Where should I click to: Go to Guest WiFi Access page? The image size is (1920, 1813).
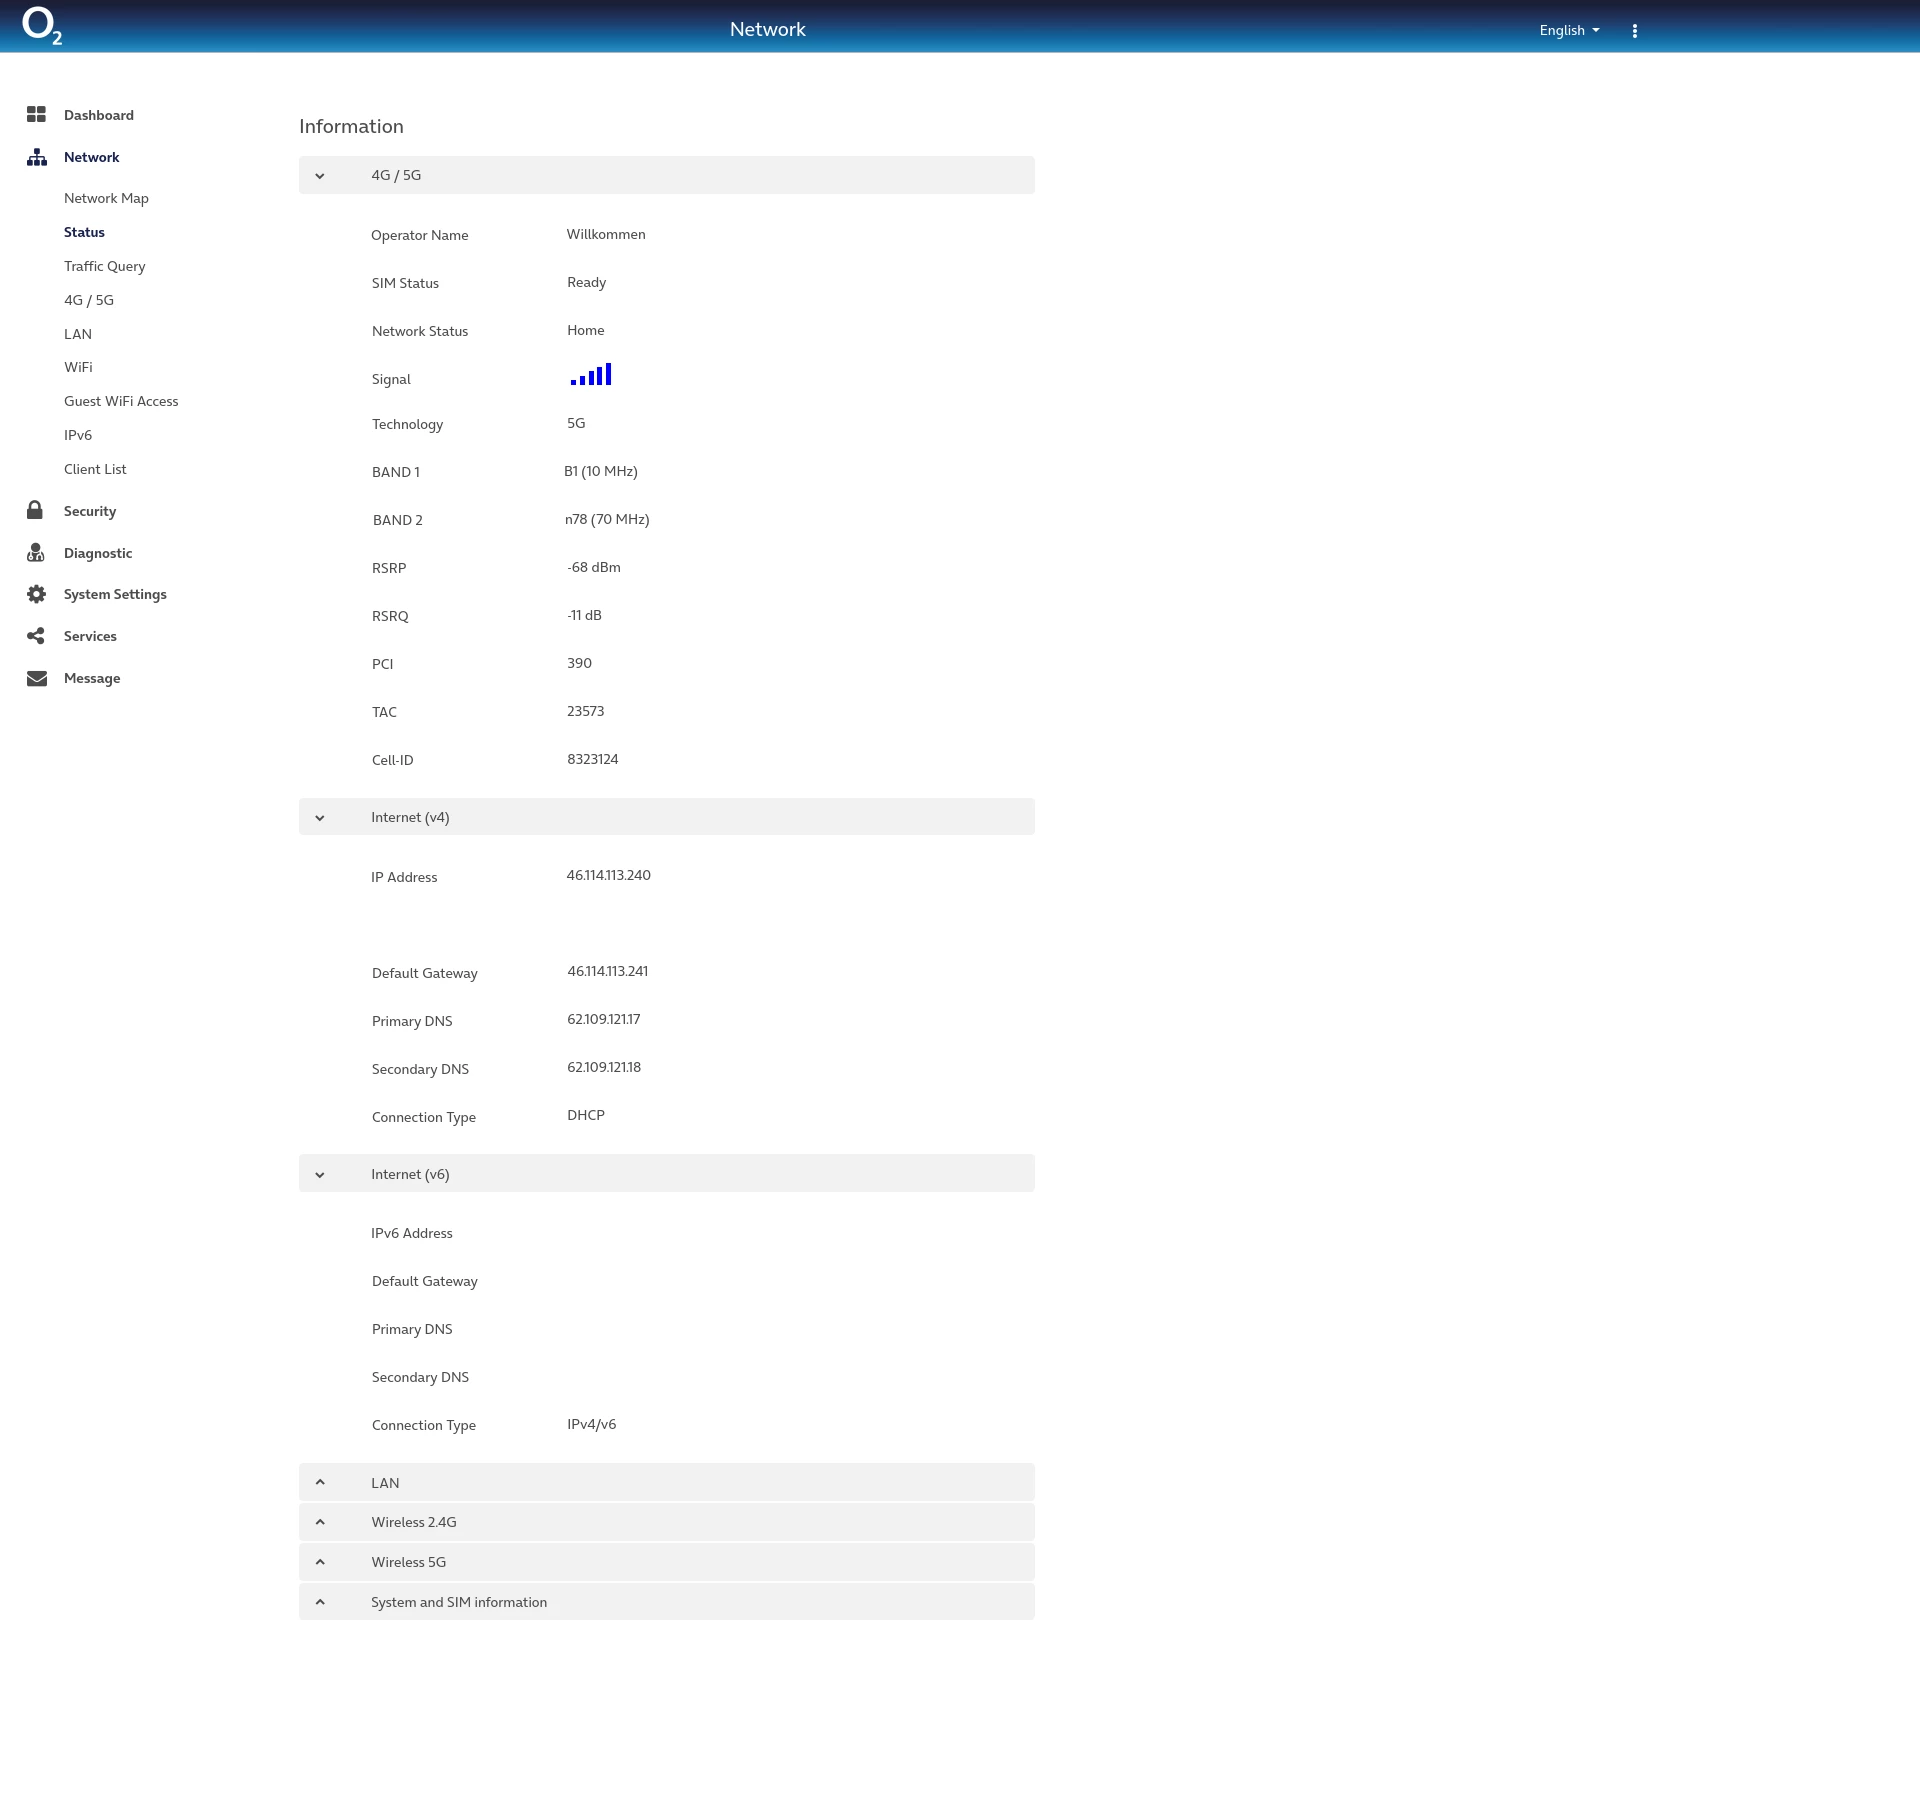tap(121, 401)
